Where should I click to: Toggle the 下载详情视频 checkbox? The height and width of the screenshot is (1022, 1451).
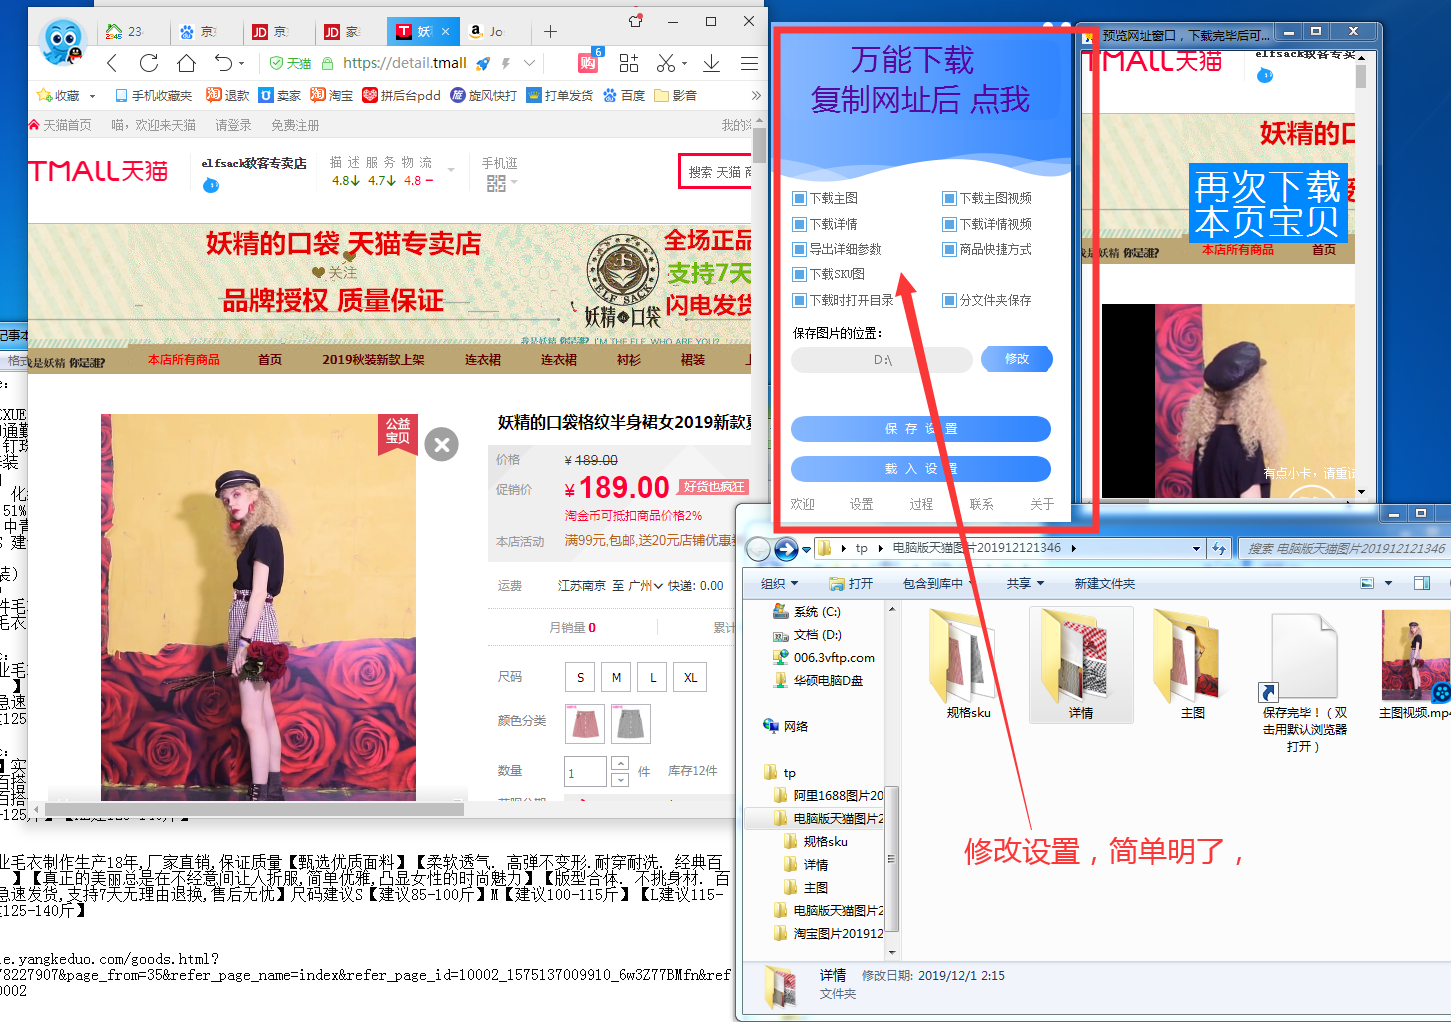tap(949, 224)
